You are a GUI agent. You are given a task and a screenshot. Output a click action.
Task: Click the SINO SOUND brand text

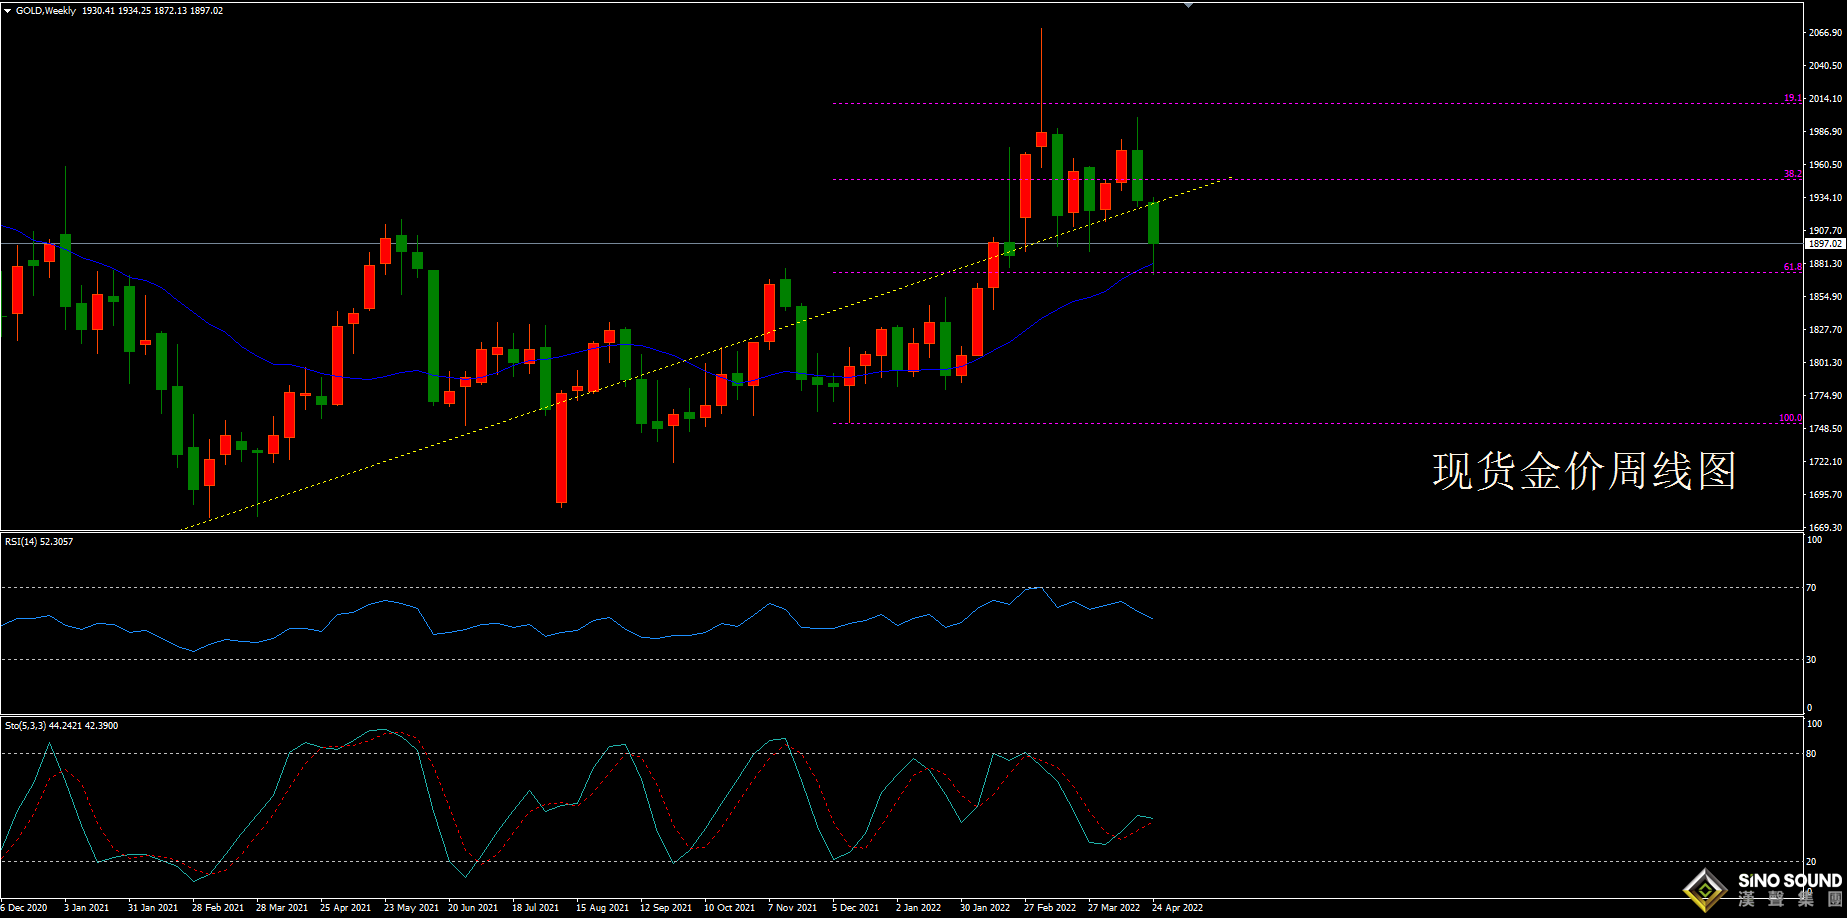(x=1790, y=881)
